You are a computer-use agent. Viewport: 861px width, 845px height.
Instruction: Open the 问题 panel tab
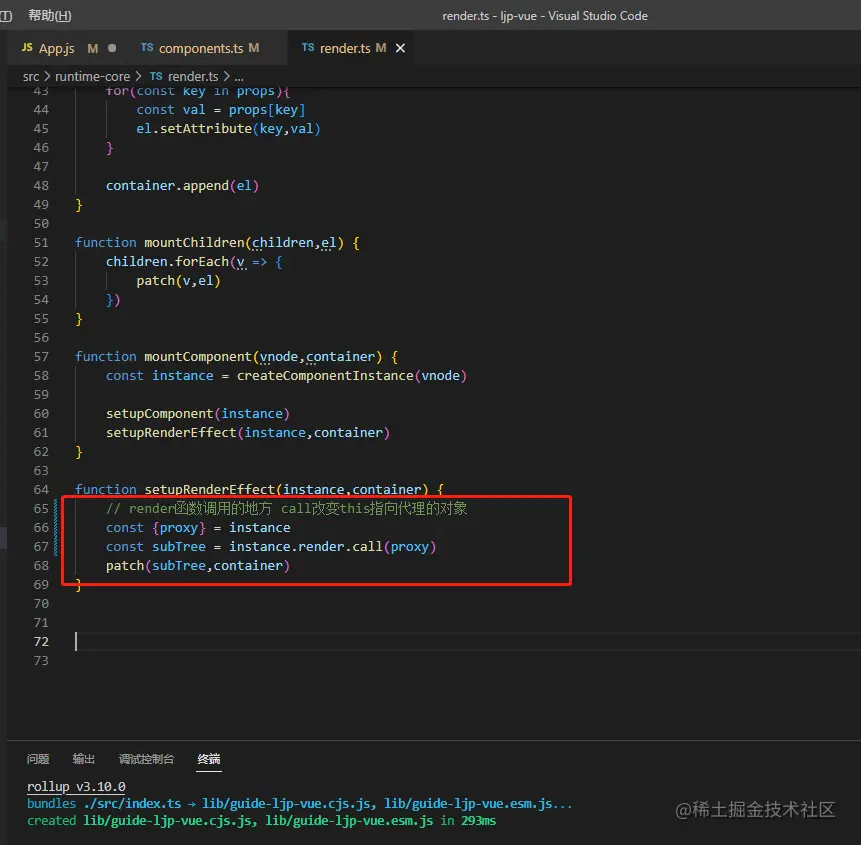tap(38, 759)
